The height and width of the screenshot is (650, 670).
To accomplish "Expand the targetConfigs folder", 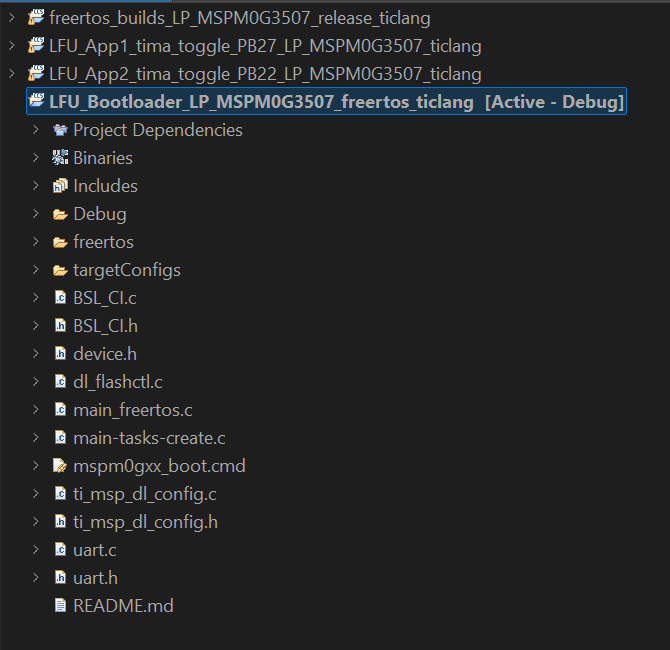I will (36, 270).
